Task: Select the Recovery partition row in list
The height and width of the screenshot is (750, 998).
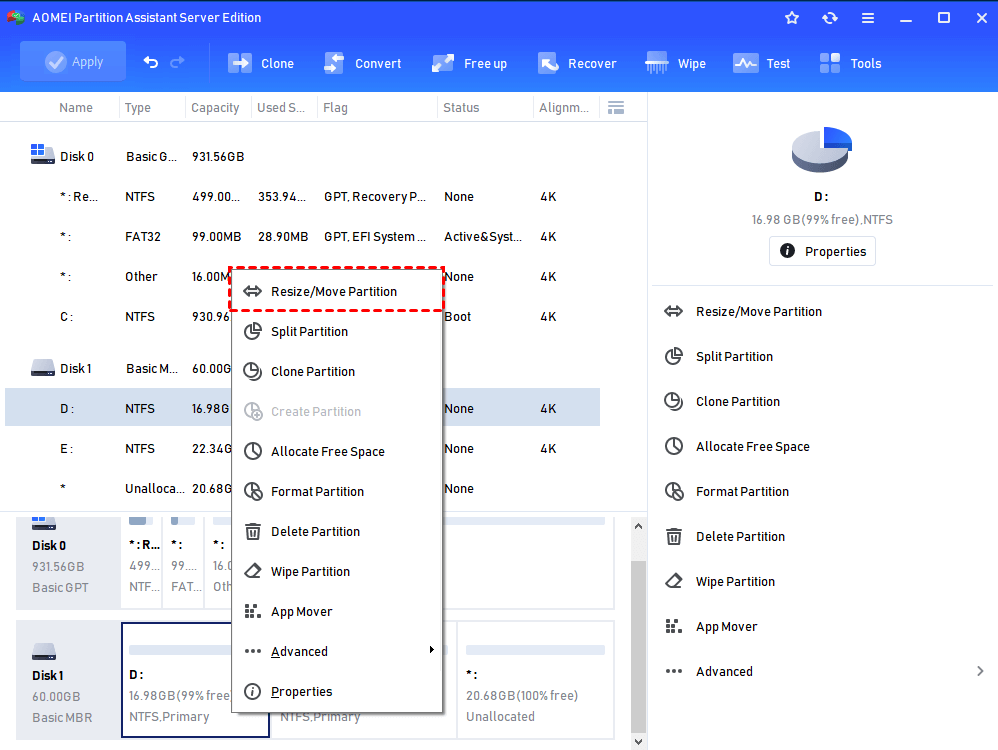Action: (x=302, y=196)
